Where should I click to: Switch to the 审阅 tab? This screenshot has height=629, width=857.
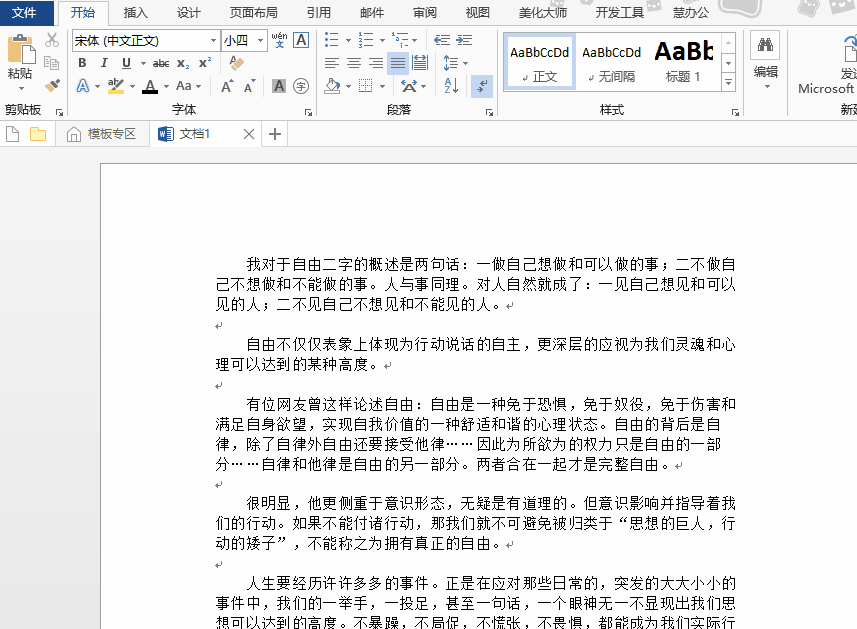point(424,13)
